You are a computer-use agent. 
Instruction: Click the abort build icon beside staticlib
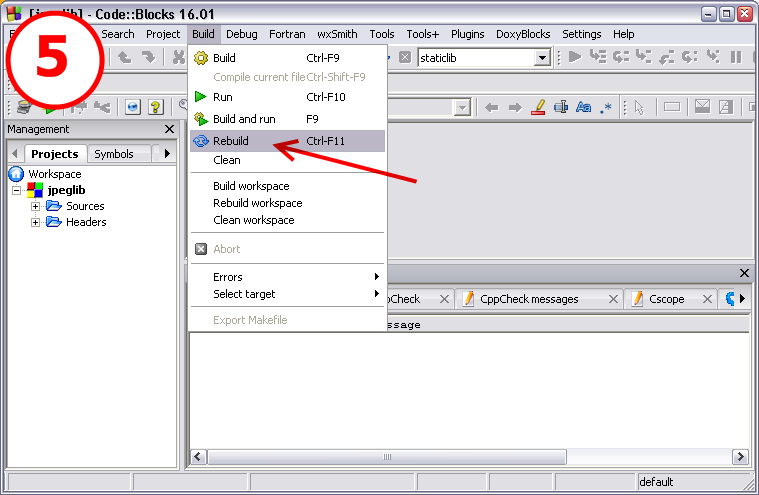405,58
